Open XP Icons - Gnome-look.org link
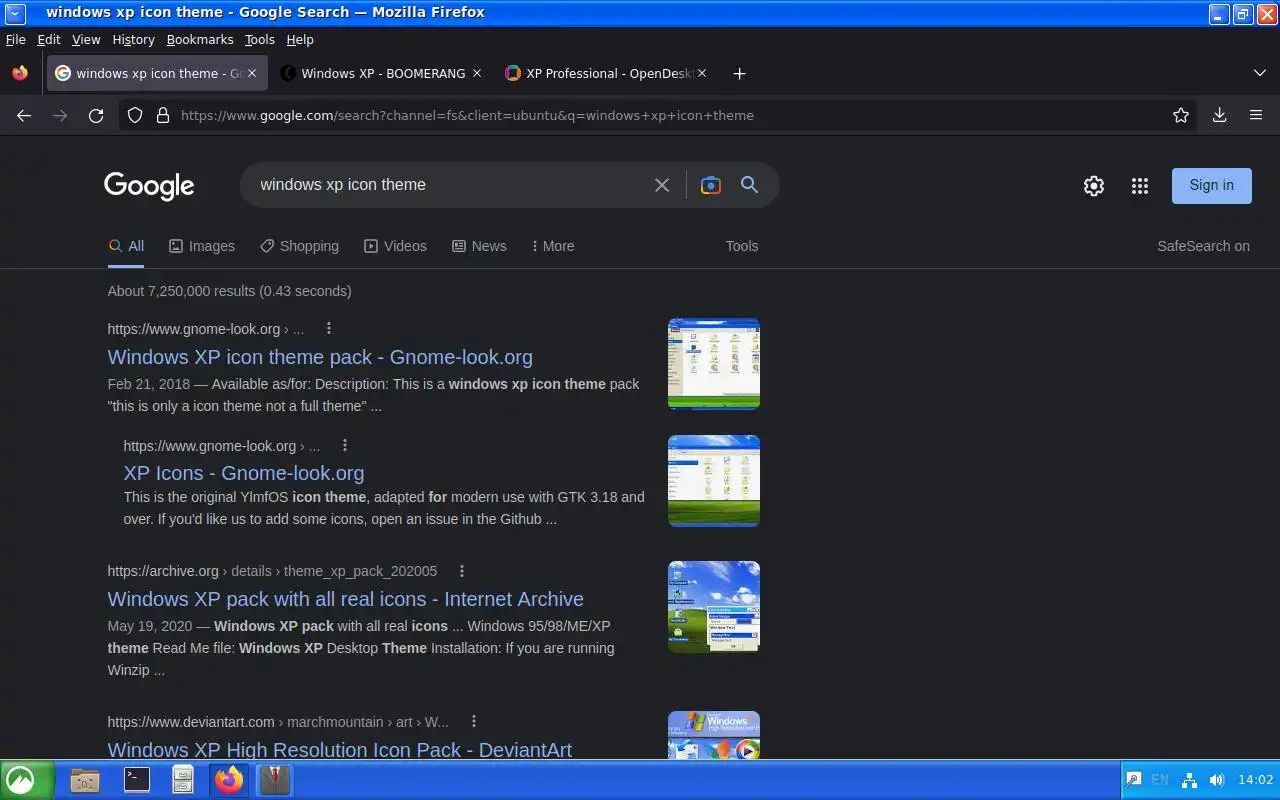Viewport: 1280px width, 800px height. click(x=244, y=473)
